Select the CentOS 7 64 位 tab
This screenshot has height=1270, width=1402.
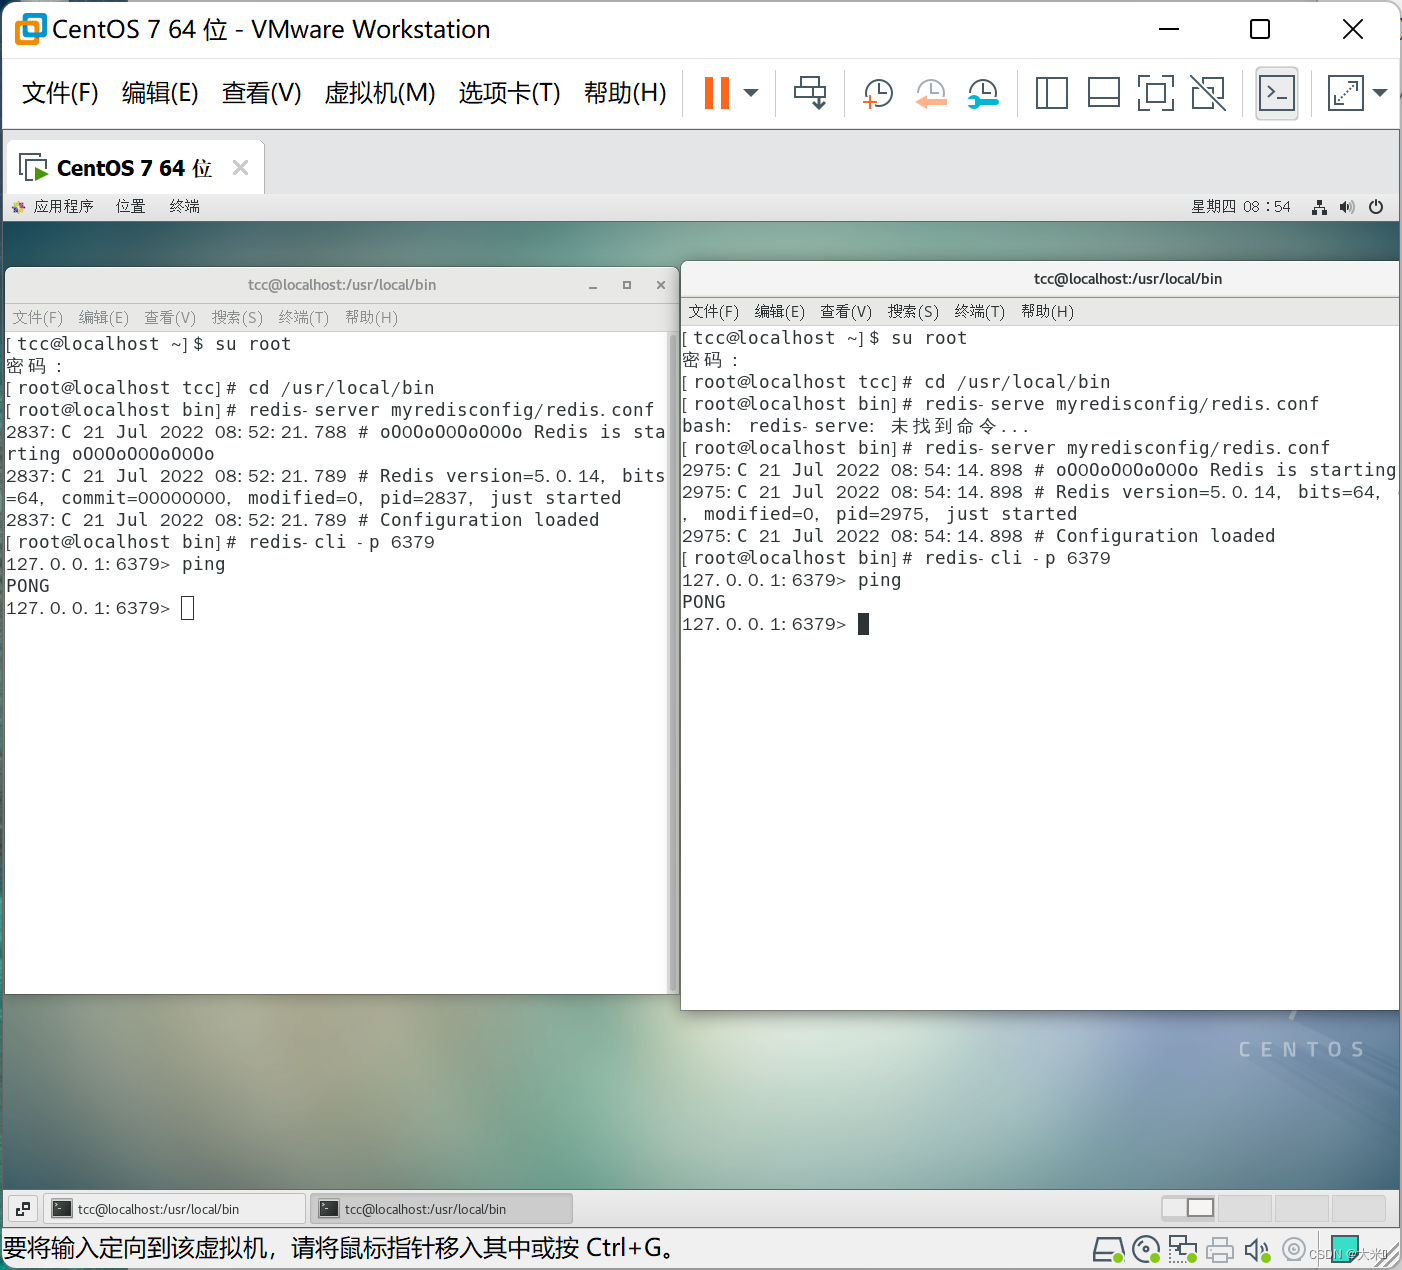134,168
